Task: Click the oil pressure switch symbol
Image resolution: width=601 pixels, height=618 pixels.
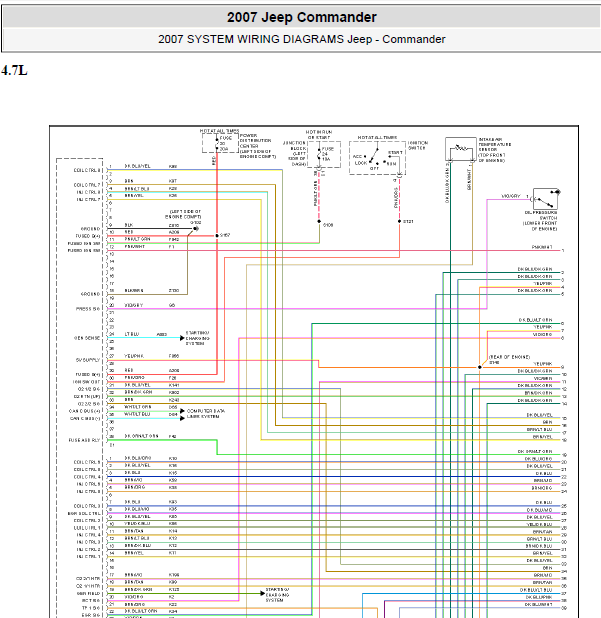Action: tap(545, 198)
